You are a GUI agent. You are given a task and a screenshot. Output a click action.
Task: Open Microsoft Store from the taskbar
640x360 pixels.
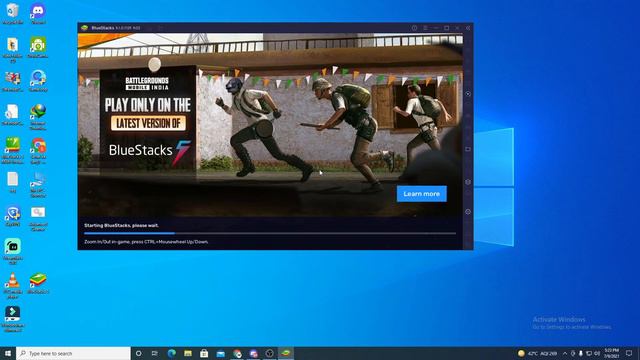pyautogui.click(x=204, y=353)
